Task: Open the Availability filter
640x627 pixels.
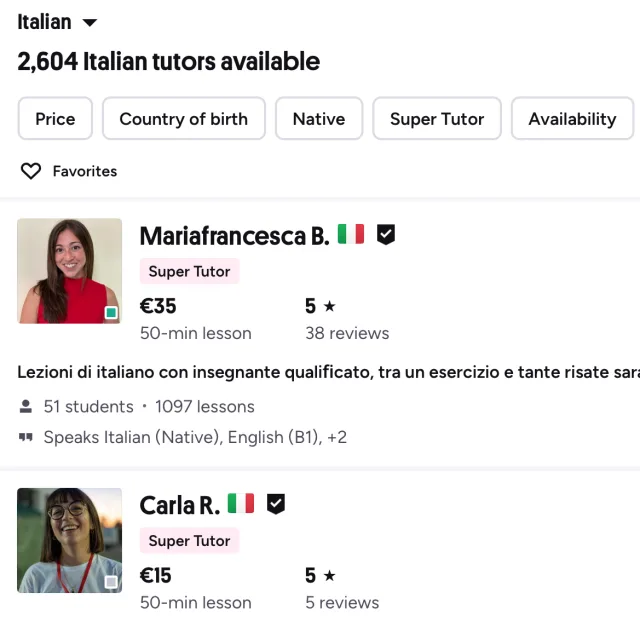Action: point(572,119)
